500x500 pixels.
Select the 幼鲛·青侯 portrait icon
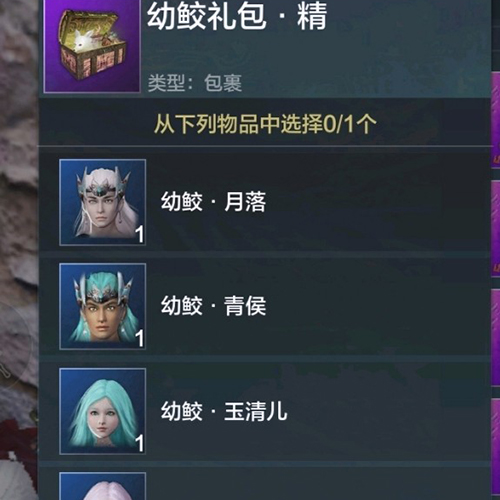point(103,306)
